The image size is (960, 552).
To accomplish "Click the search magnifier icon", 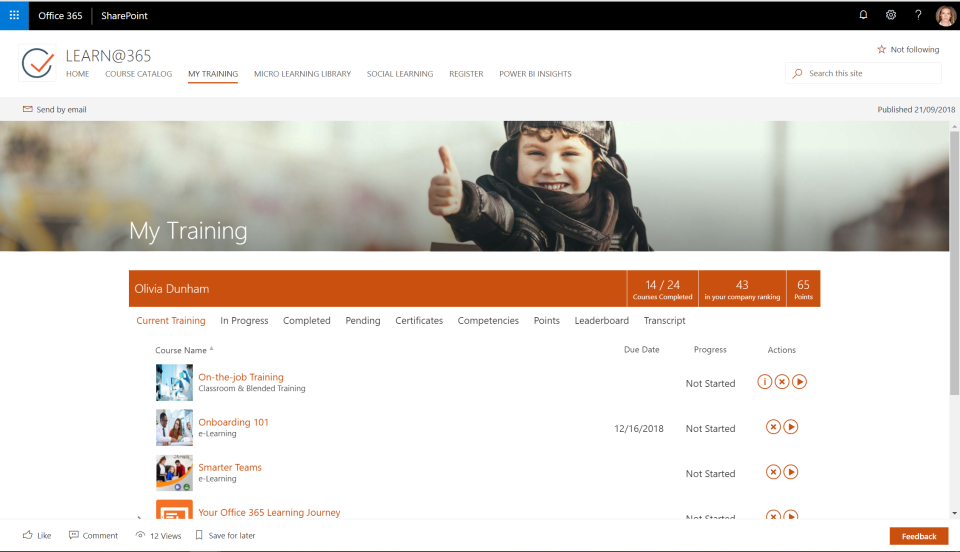I will 797,73.
